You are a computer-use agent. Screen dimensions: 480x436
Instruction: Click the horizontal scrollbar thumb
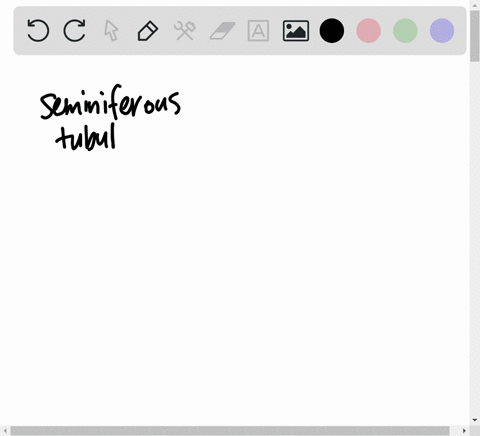point(230,431)
